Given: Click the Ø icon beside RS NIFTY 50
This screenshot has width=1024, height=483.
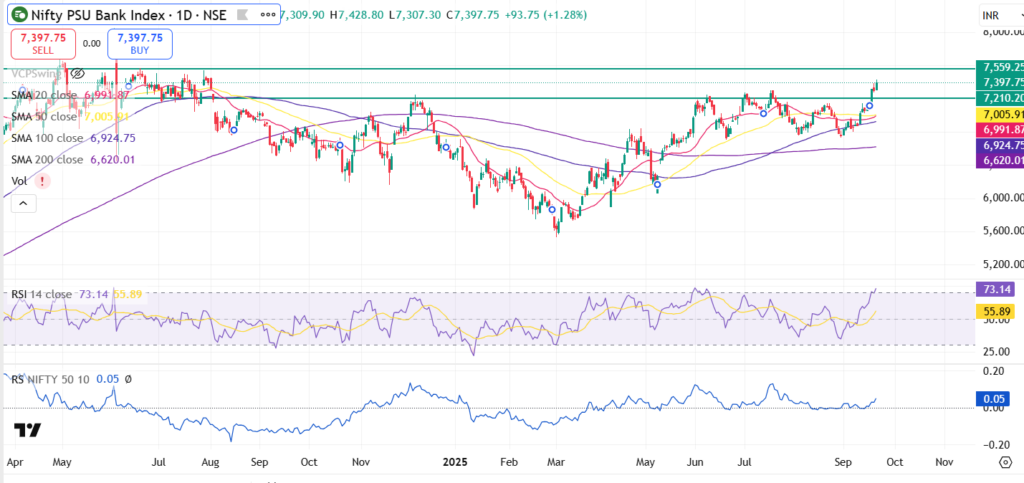Looking at the screenshot, I should point(128,379).
